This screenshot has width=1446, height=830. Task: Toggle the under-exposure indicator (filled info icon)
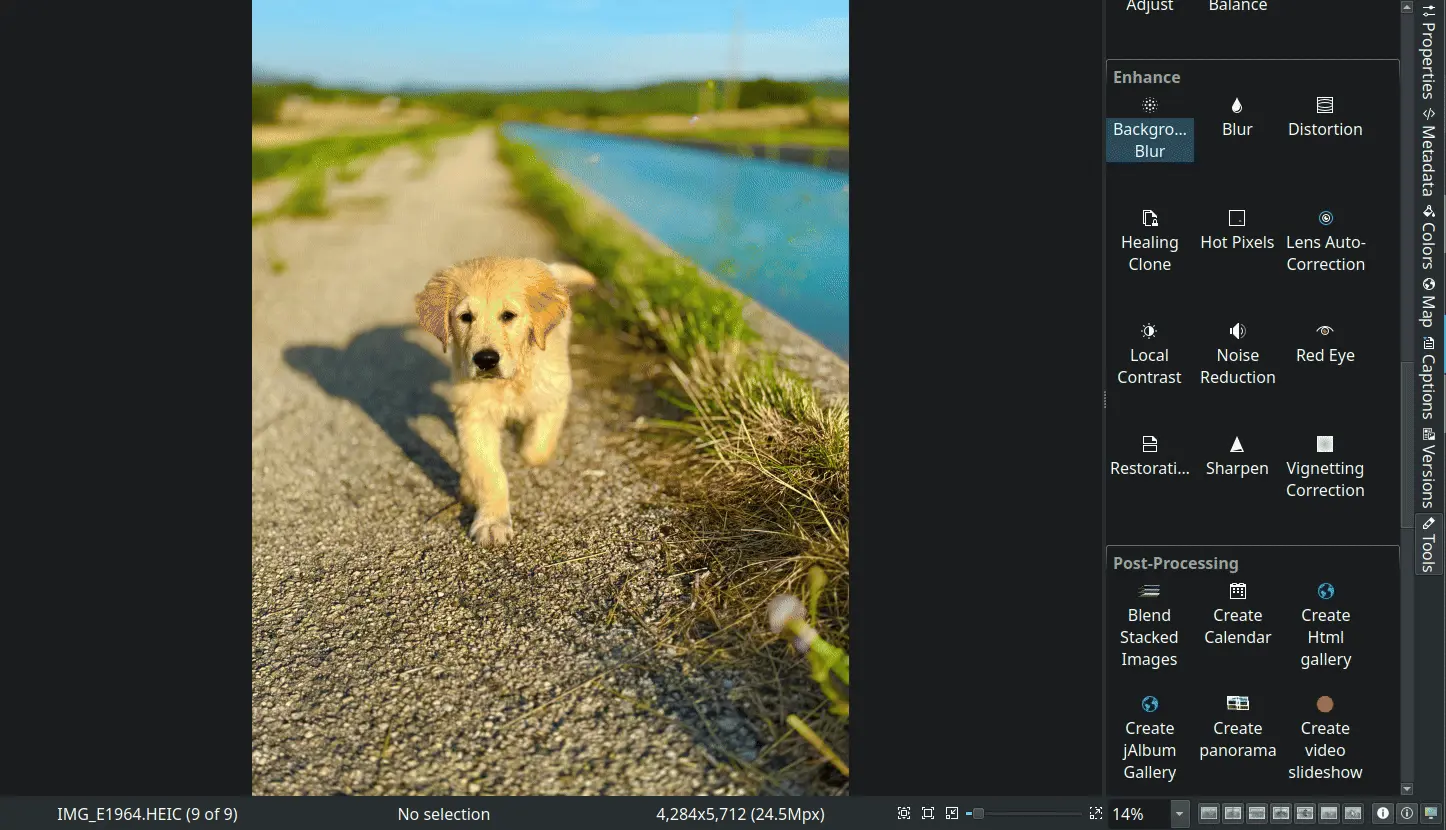(x=1383, y=814)
